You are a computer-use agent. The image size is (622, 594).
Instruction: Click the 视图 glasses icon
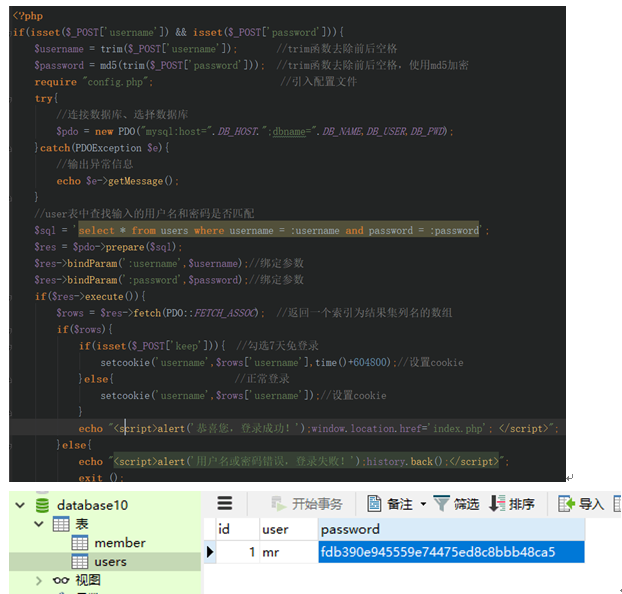pyautogui.click(x=61, y=581)
